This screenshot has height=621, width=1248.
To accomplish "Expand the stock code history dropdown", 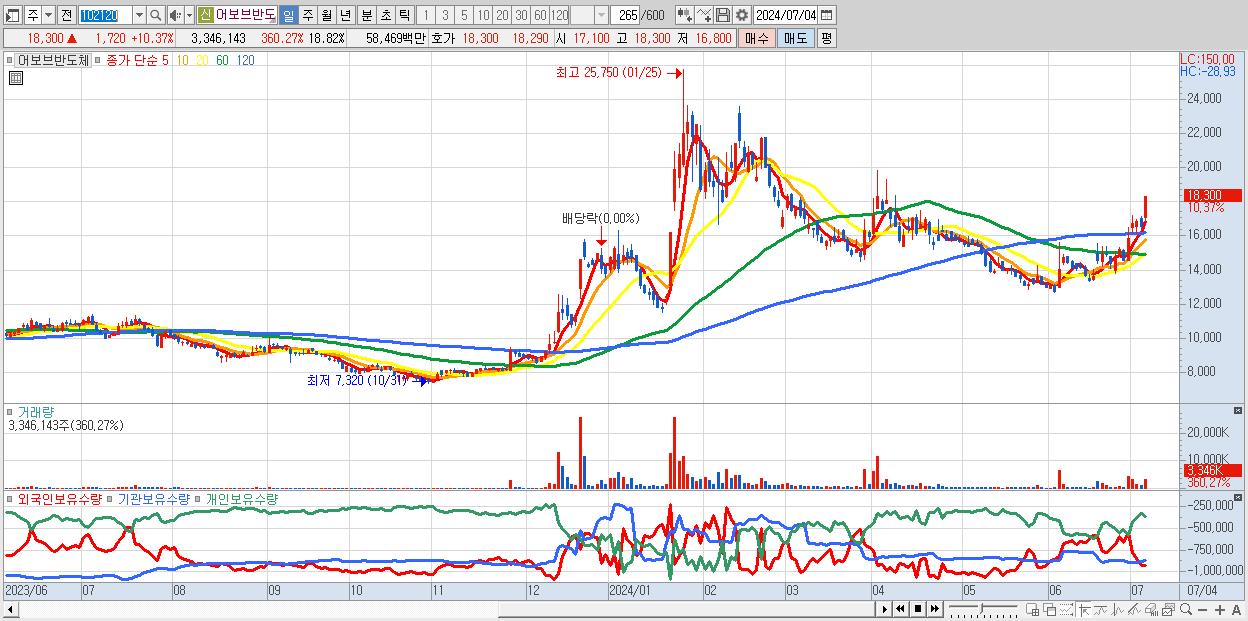I will pos(139,16).
